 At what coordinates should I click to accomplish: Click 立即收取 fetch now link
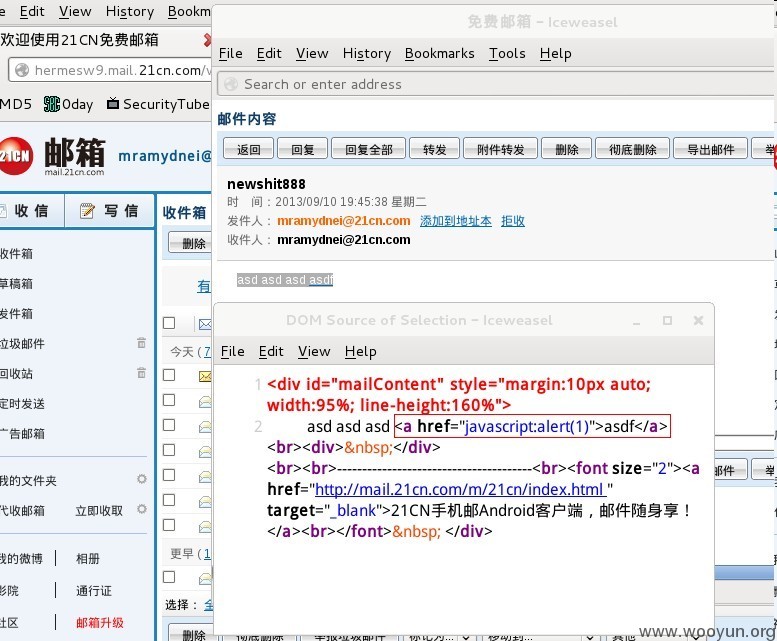99,511
